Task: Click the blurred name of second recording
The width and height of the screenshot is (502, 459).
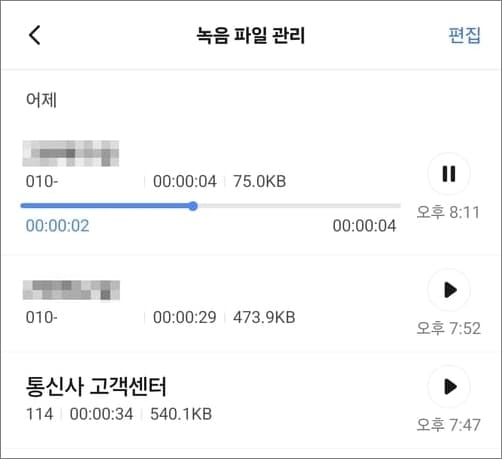Action: 71,290
